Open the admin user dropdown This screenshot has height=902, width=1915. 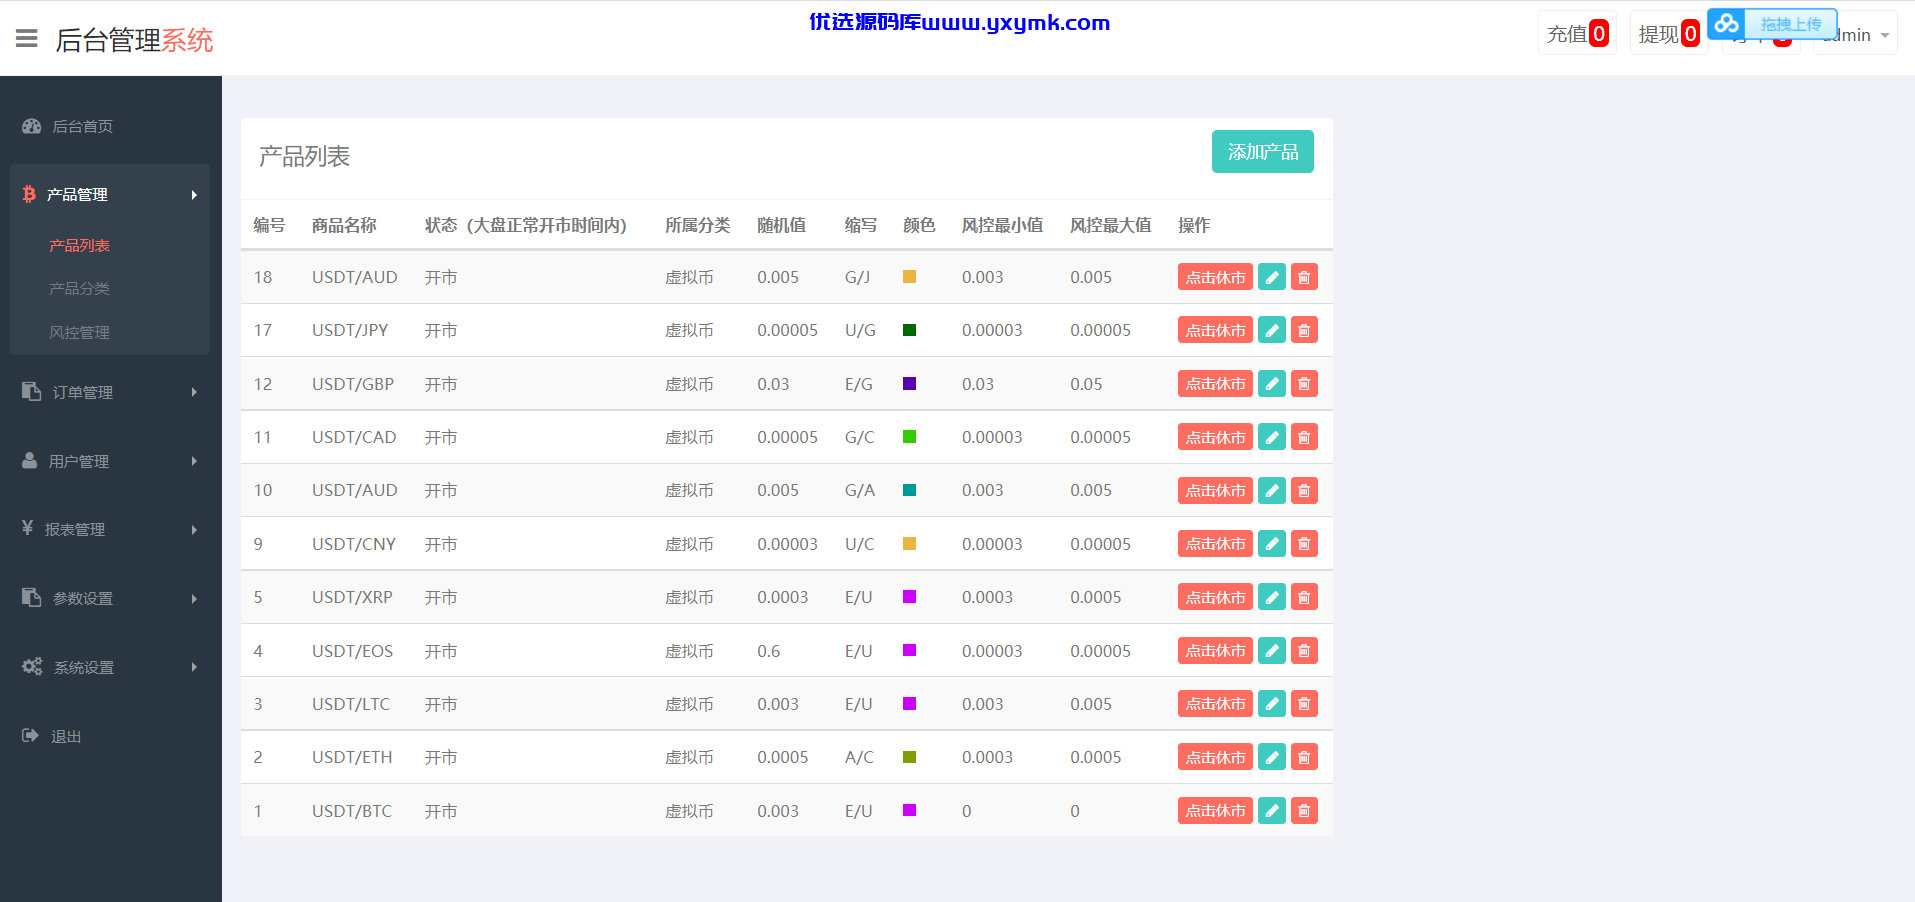[1855, 35]
